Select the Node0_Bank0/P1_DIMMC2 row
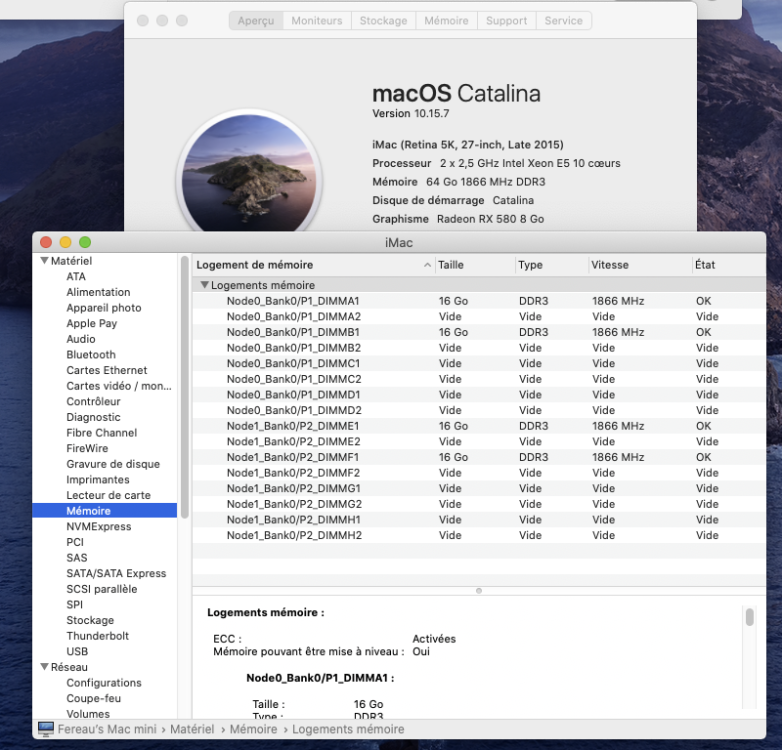This screenshot has width=782, height=750. (479, 379)
